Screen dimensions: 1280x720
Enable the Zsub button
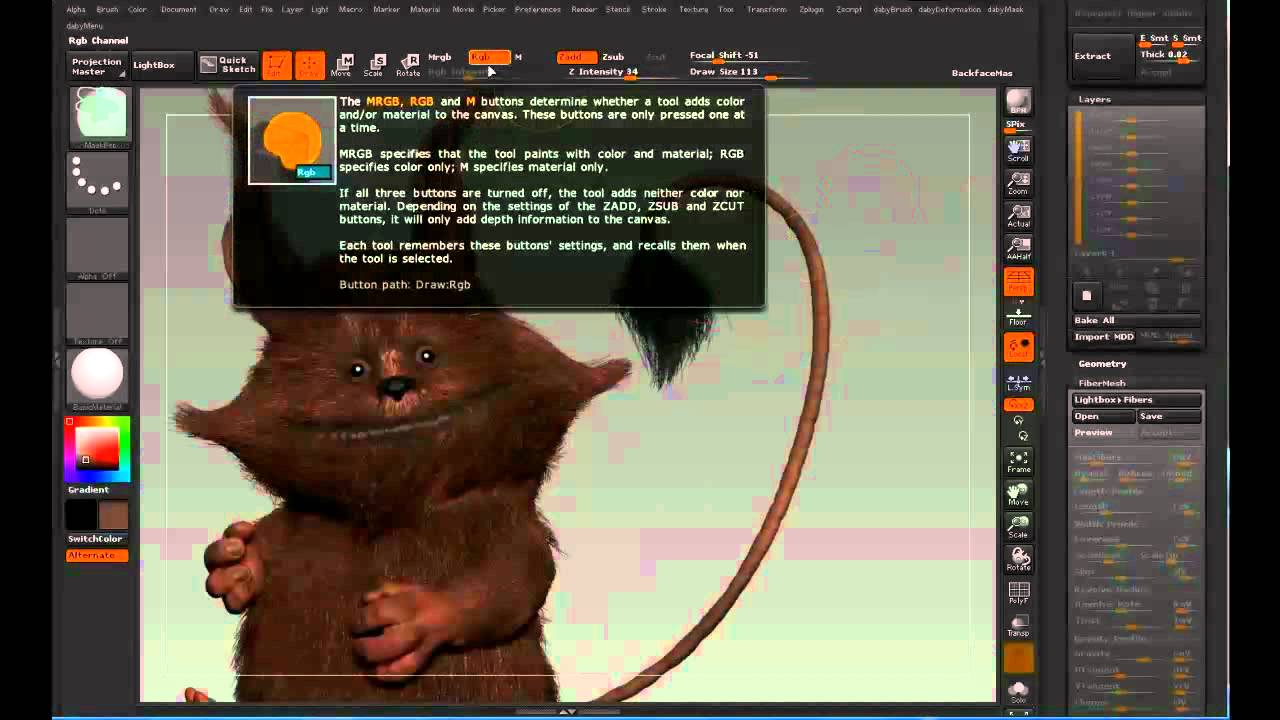613,57
